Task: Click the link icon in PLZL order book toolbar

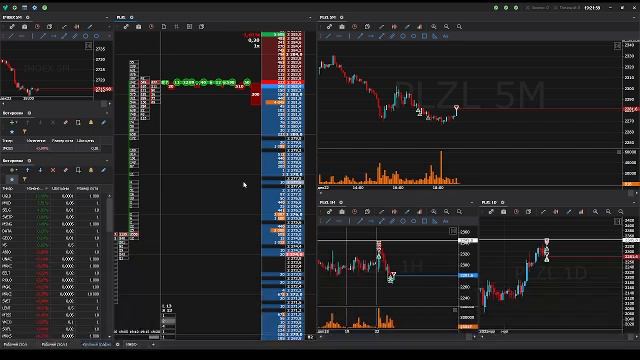Action: (126, 27)
